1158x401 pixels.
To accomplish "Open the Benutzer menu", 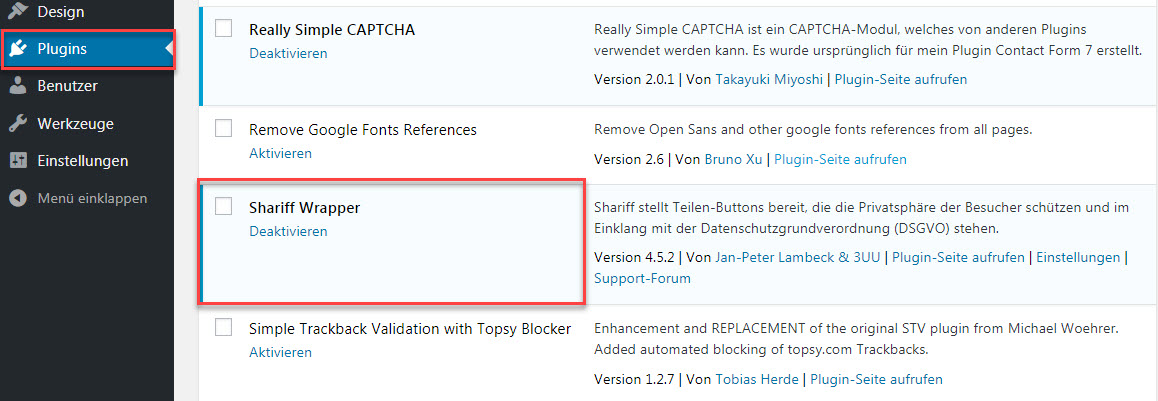I will point(67,86).
